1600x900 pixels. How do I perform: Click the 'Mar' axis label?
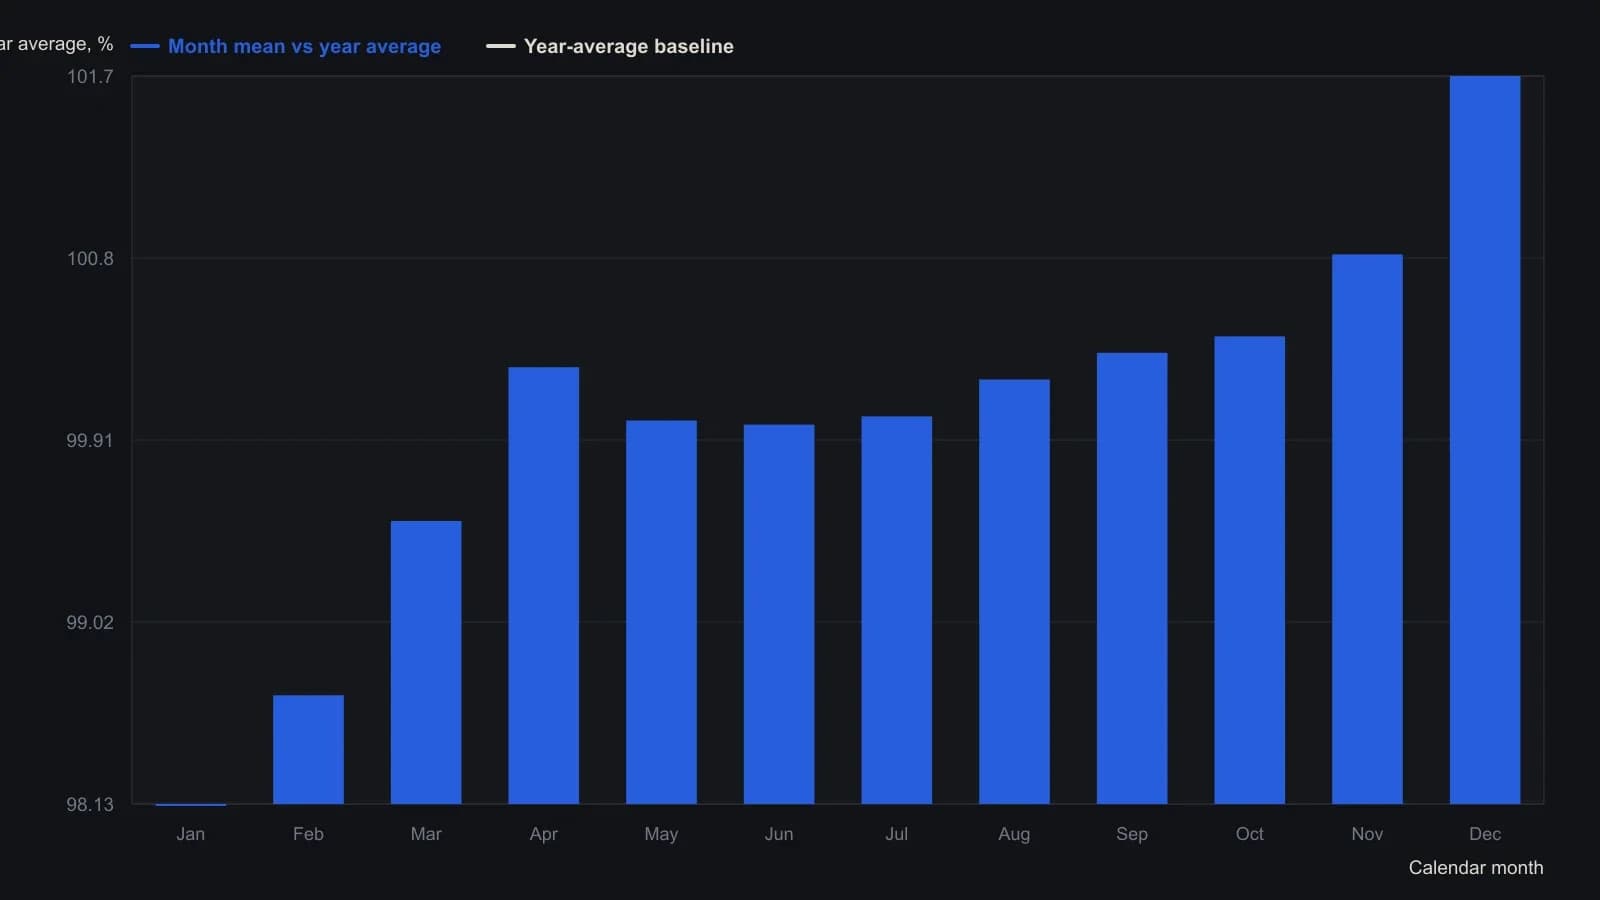[426, 834]
